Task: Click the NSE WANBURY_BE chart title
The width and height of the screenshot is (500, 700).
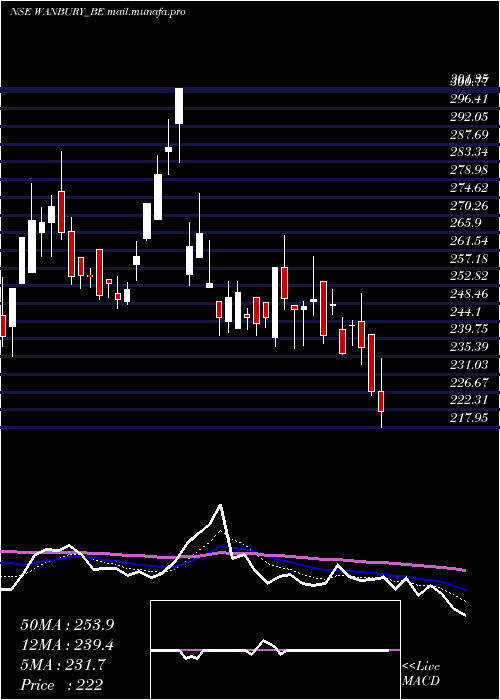Action: [x=98, y=12]
